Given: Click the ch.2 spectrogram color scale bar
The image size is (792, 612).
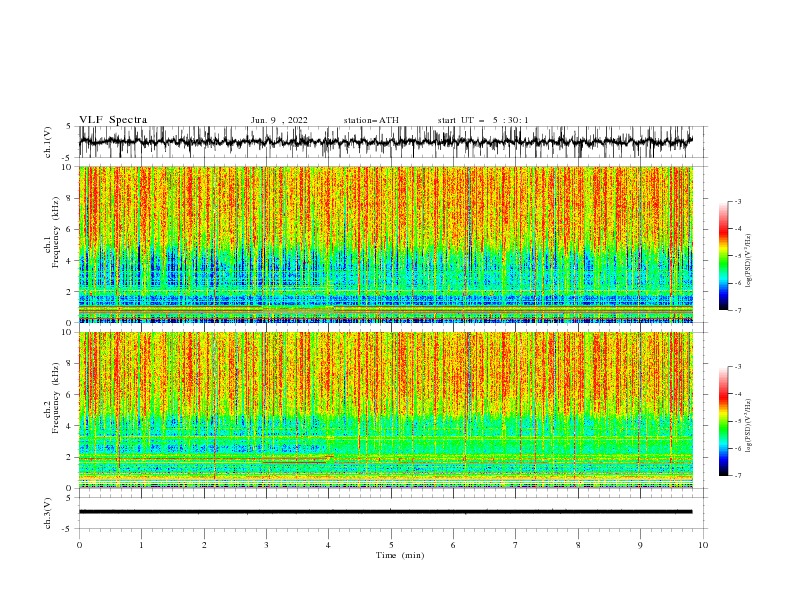Looking at the screenshot, I should pyautogui.click(x=723, y=421).
